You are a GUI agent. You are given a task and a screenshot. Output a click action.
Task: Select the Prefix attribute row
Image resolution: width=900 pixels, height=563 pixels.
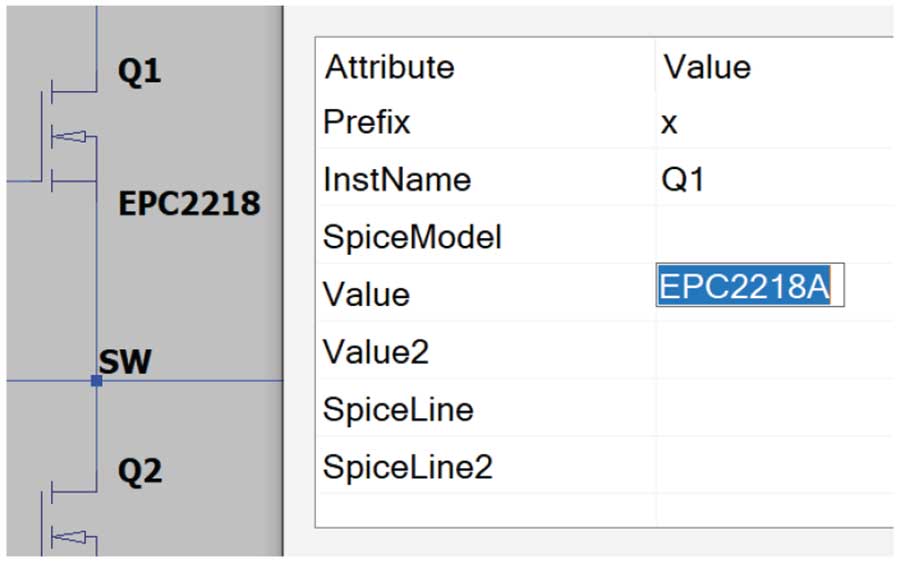[x=367, y=123]
